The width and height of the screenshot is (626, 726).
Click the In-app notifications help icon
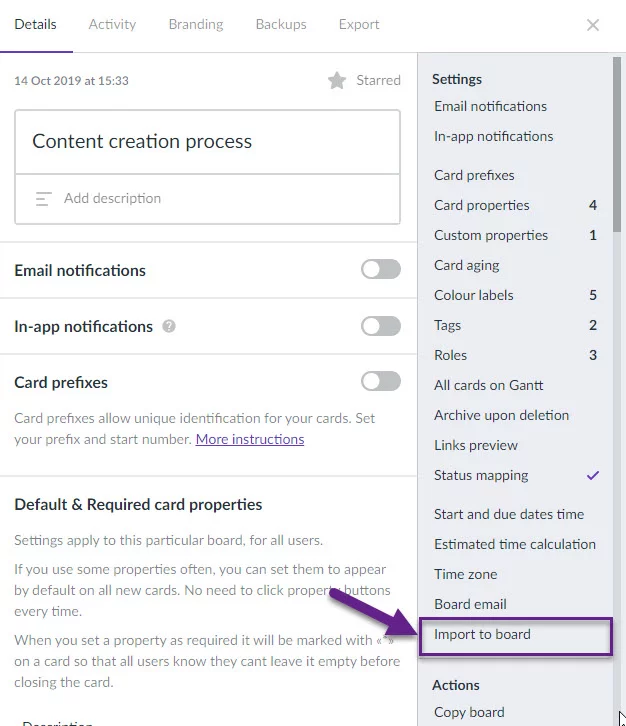(x=169, y=326)
